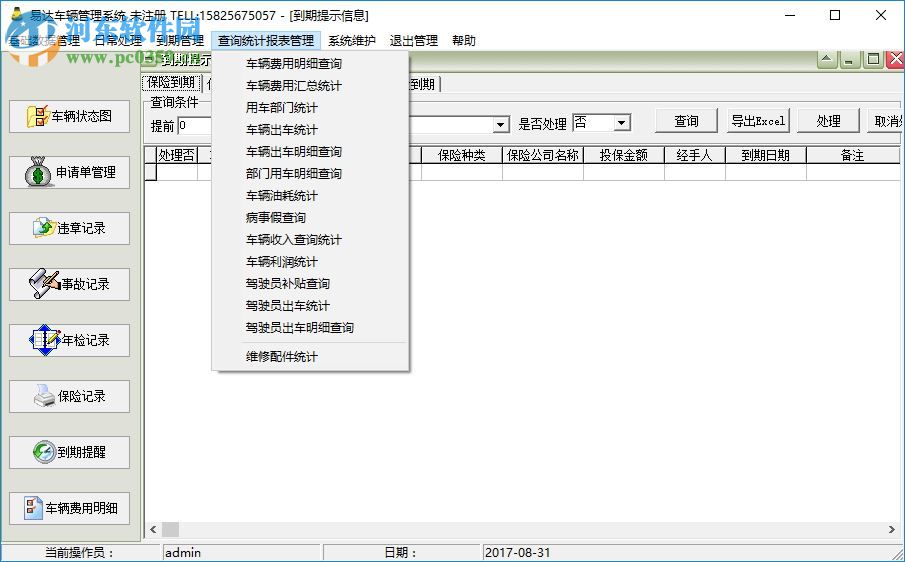This screenshot has height=562, width=905.
Task: Choose 驾驶员出车统计 from menu
Action: click(311, 305)
